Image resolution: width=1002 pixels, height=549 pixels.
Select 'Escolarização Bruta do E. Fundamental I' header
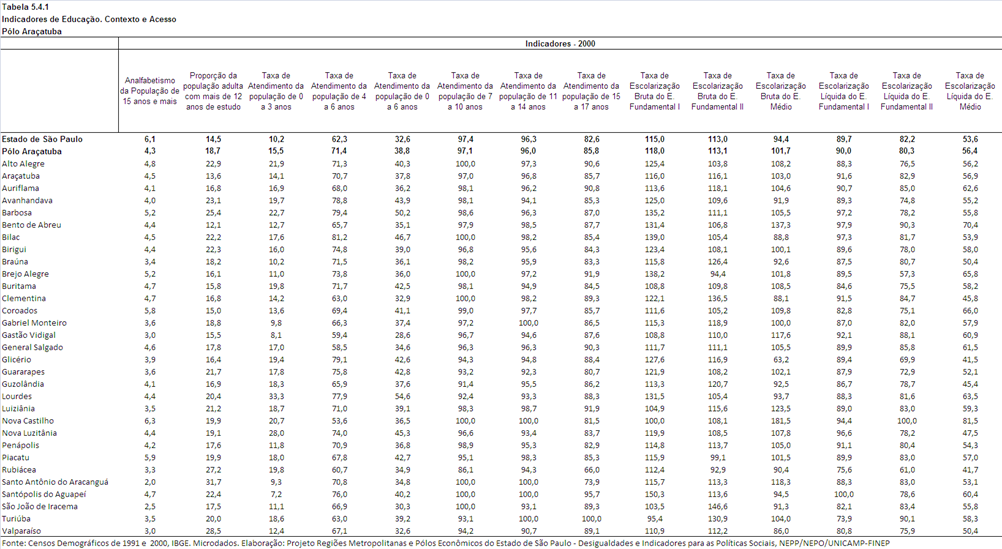[x=654, y=91]
